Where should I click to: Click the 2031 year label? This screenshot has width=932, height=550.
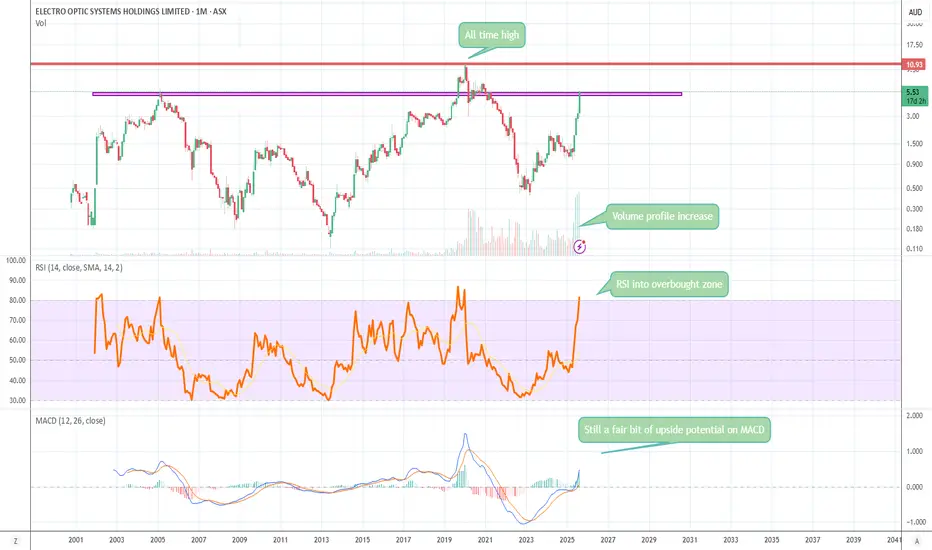(689, 540)
